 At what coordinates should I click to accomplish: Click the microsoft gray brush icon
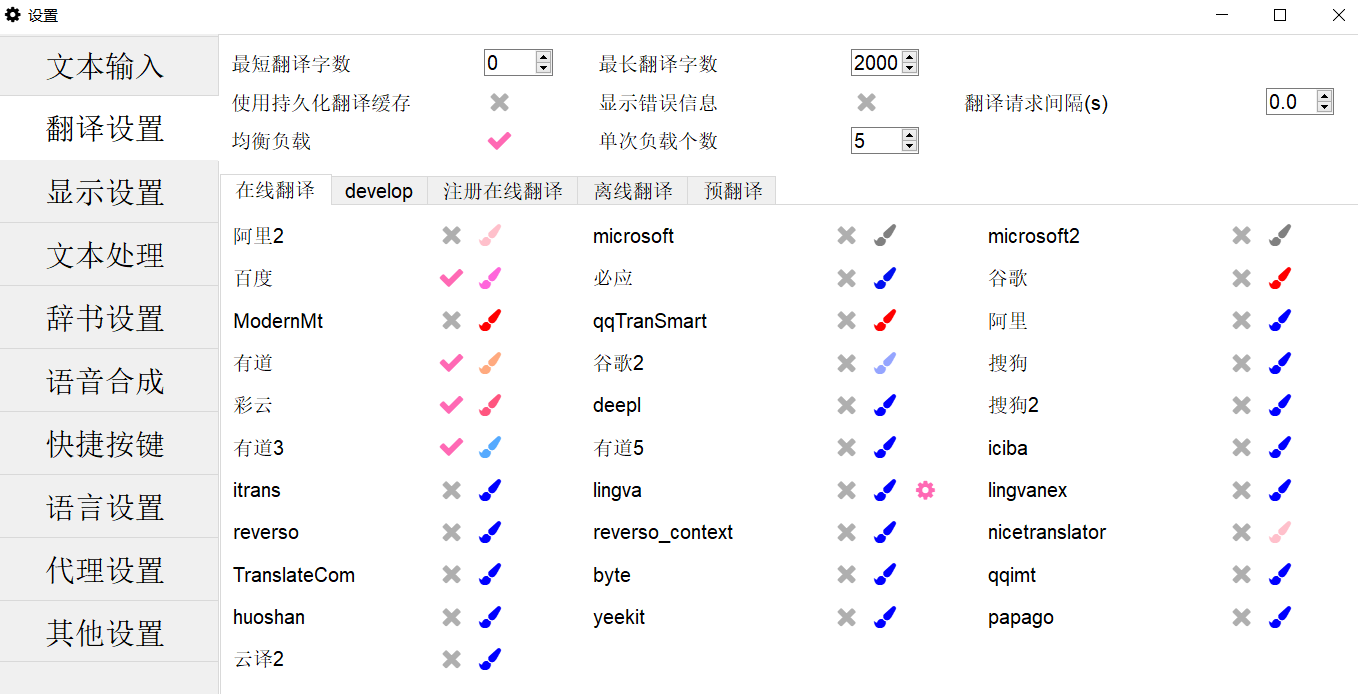click(x=884, y=236)
